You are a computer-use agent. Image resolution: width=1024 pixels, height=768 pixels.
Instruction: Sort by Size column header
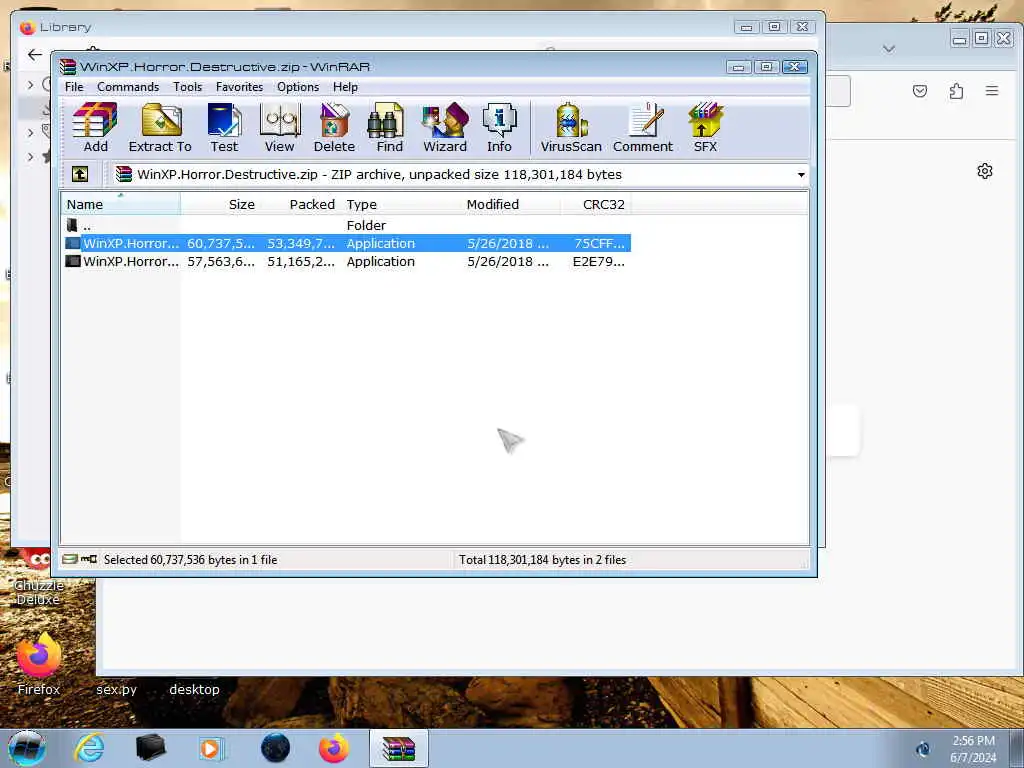click(219, 204)
